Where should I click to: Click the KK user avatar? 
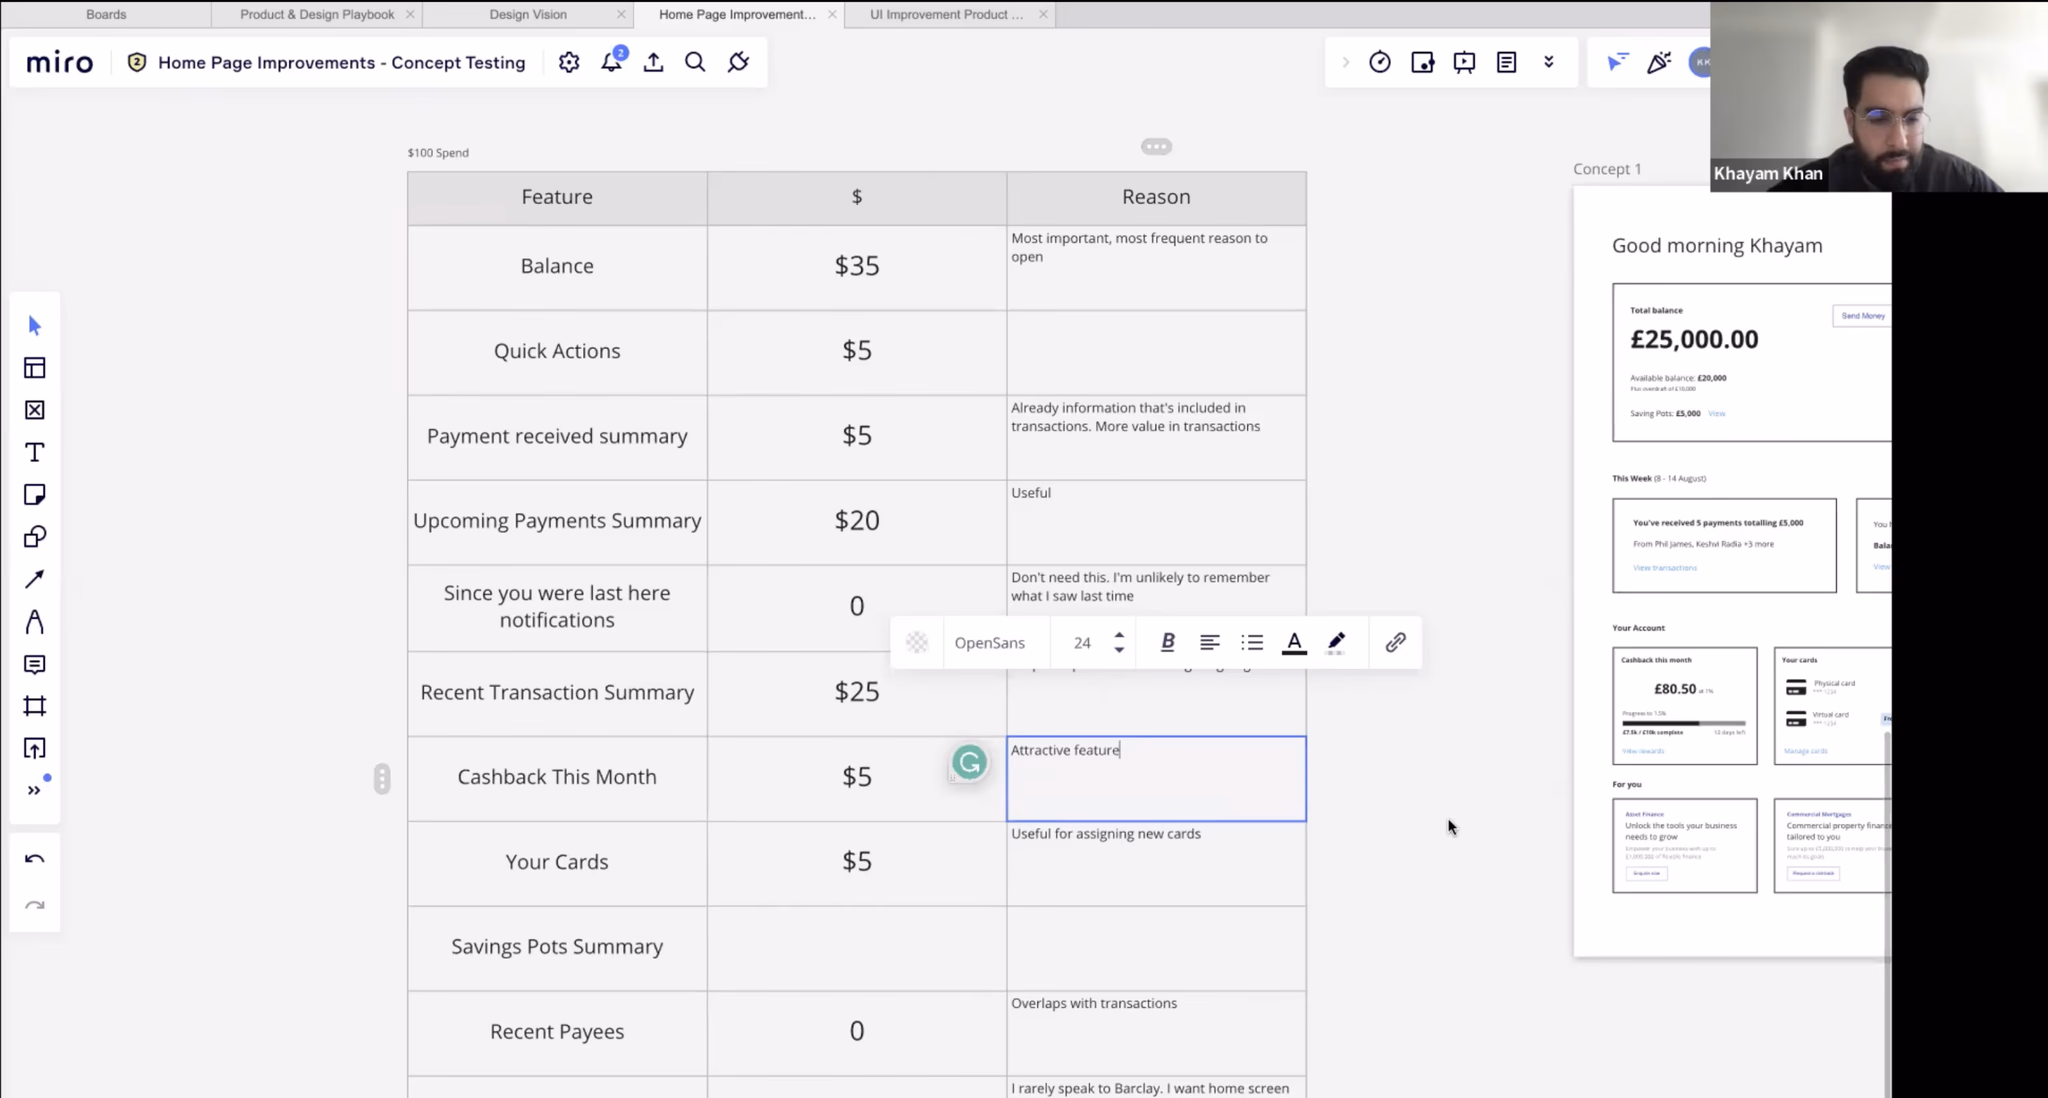1700,62
